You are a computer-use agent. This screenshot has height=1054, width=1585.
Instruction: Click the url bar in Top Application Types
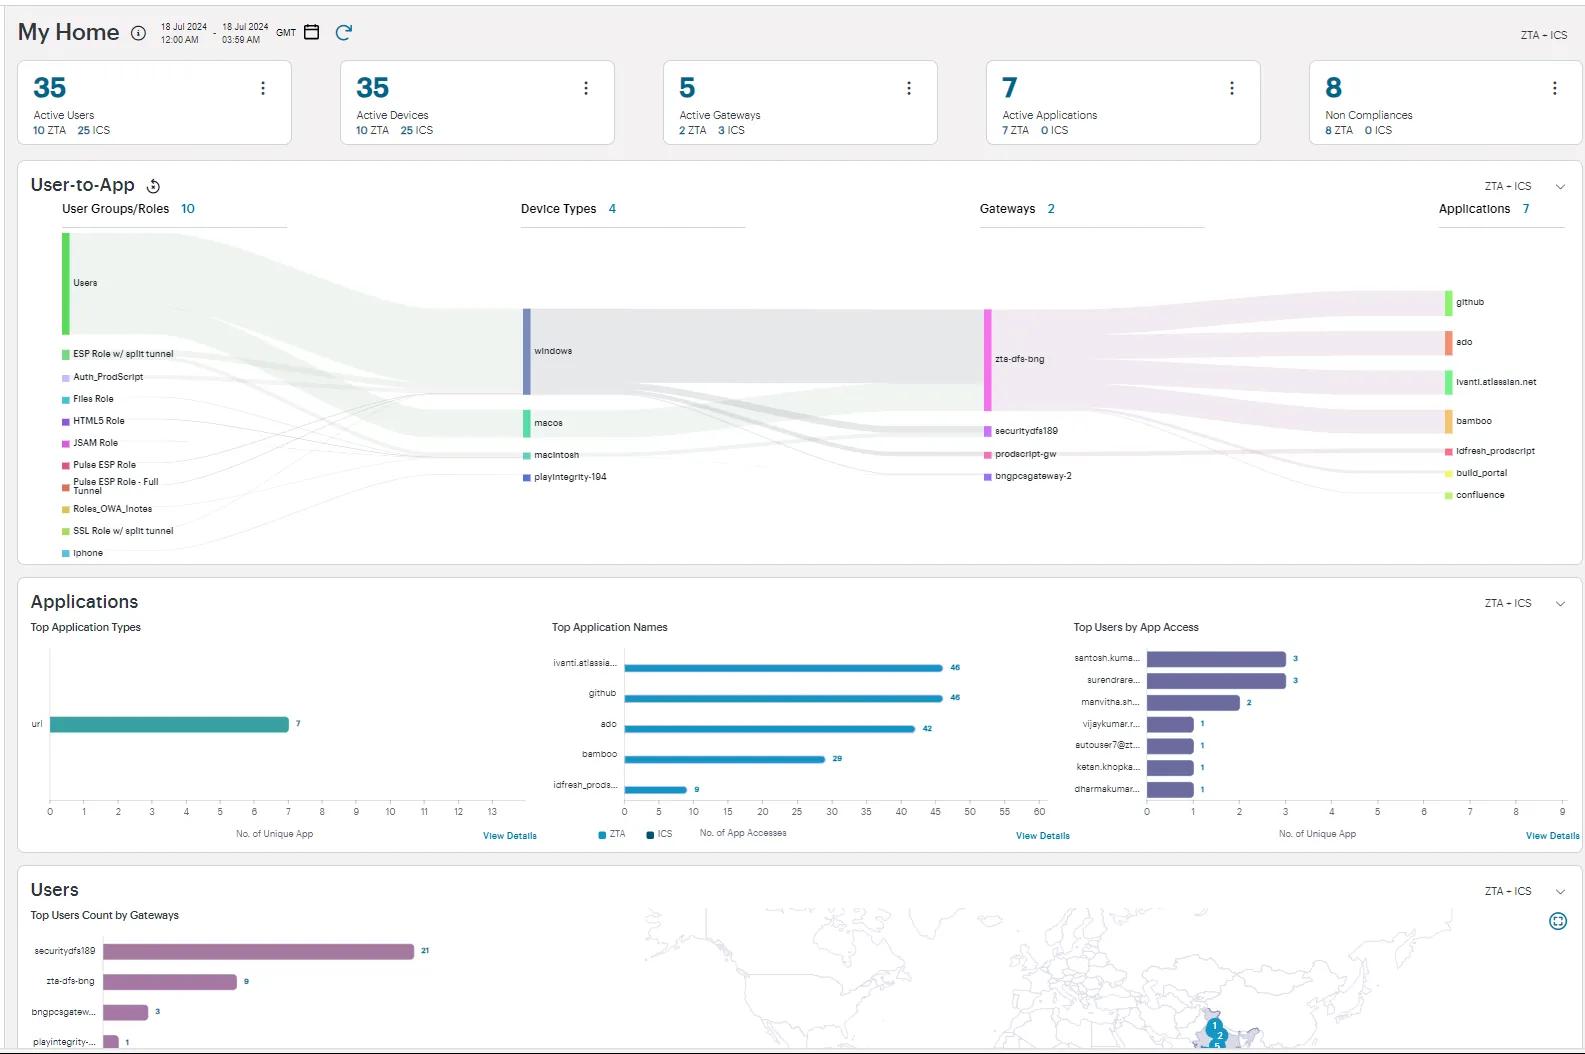[169, 725]
